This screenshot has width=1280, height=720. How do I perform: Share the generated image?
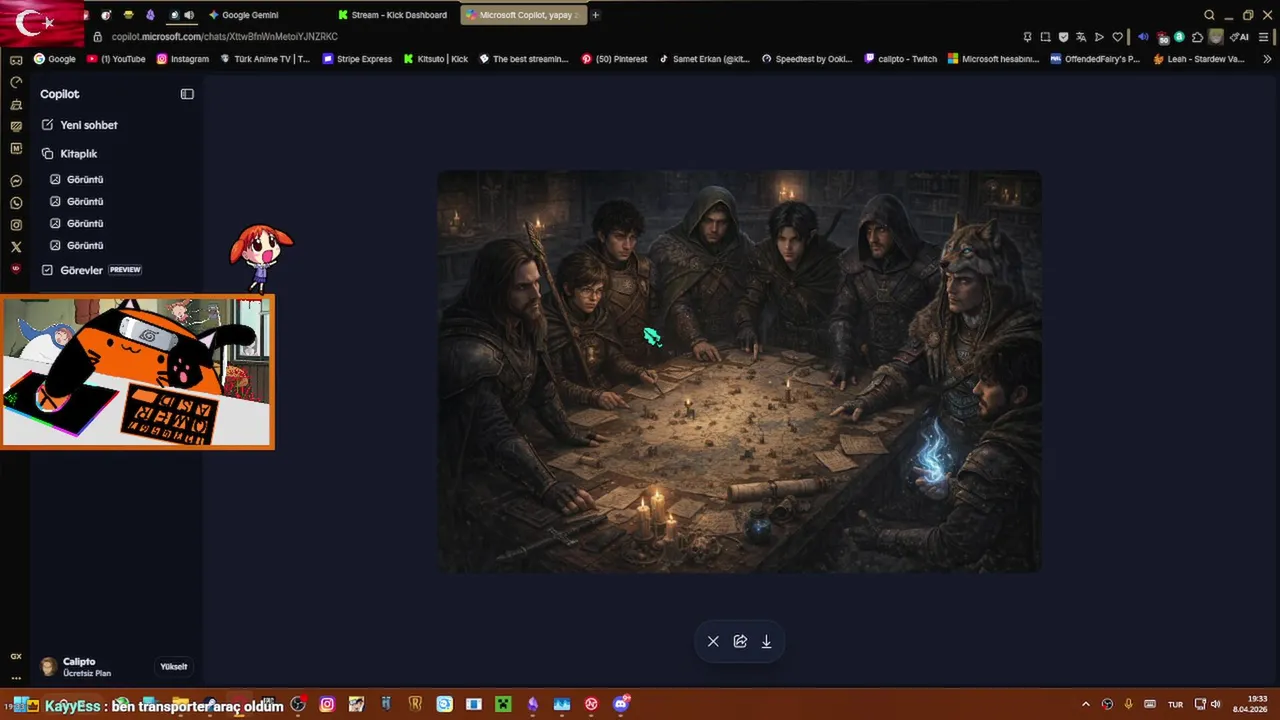point(740,642)
